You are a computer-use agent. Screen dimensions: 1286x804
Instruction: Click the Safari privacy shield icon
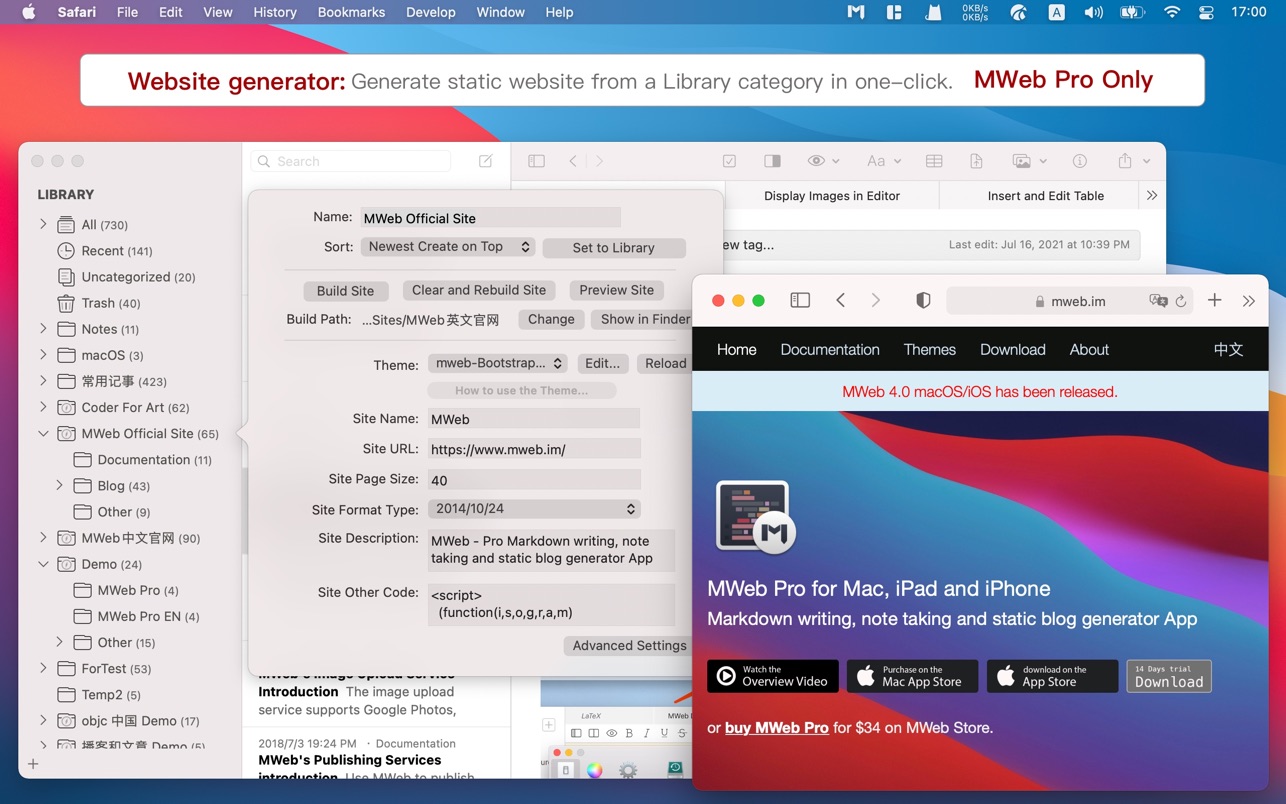pos(923,301)
